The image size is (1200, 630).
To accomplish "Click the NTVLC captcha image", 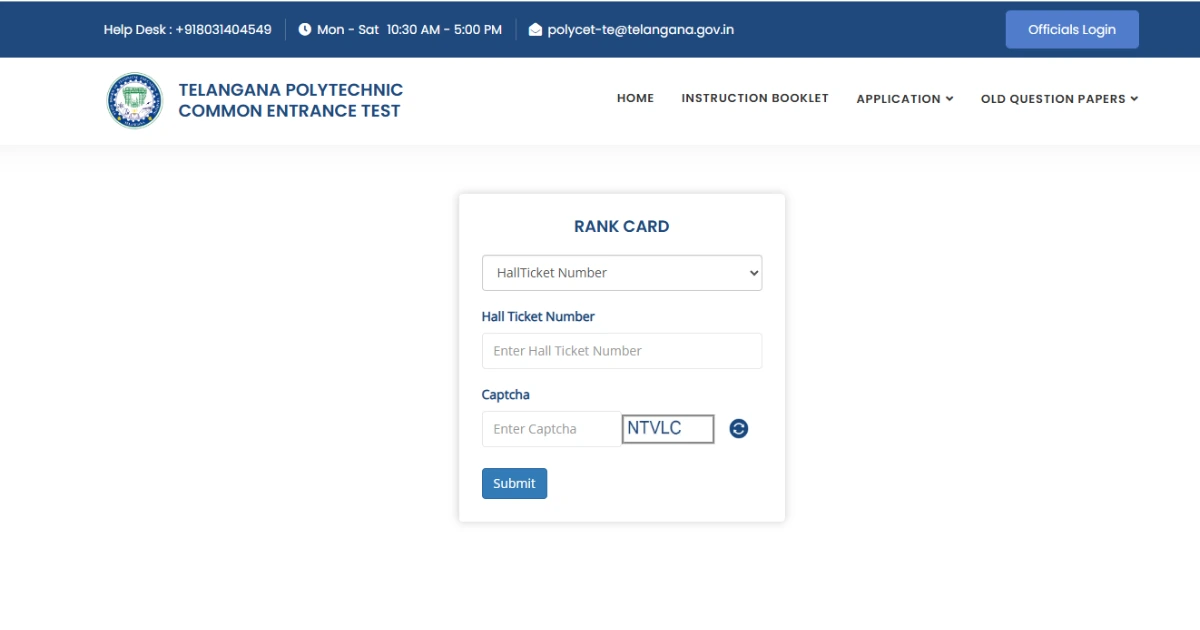I will pos(668,429).
